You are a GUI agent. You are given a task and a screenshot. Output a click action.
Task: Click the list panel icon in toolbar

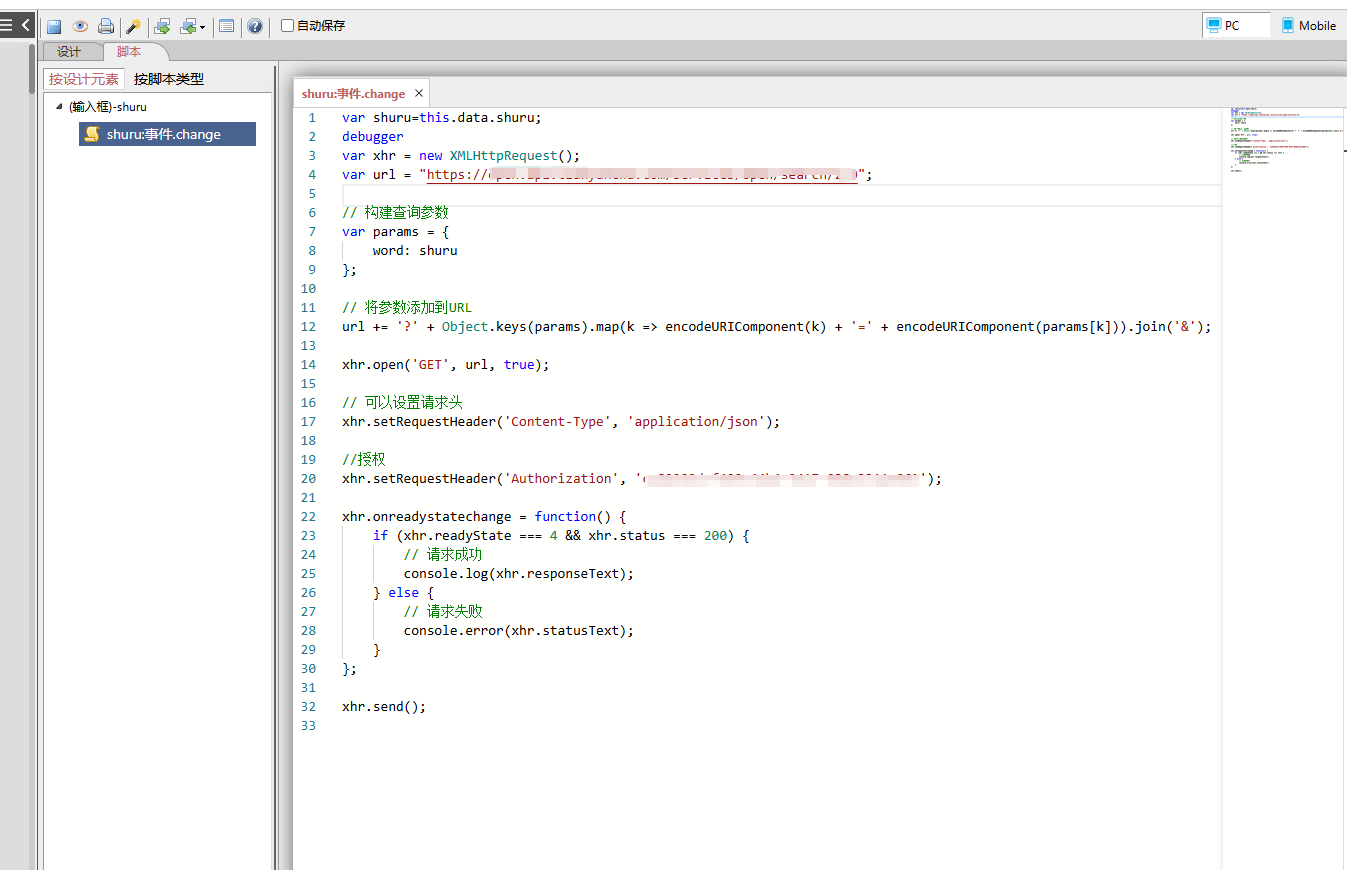227,26
